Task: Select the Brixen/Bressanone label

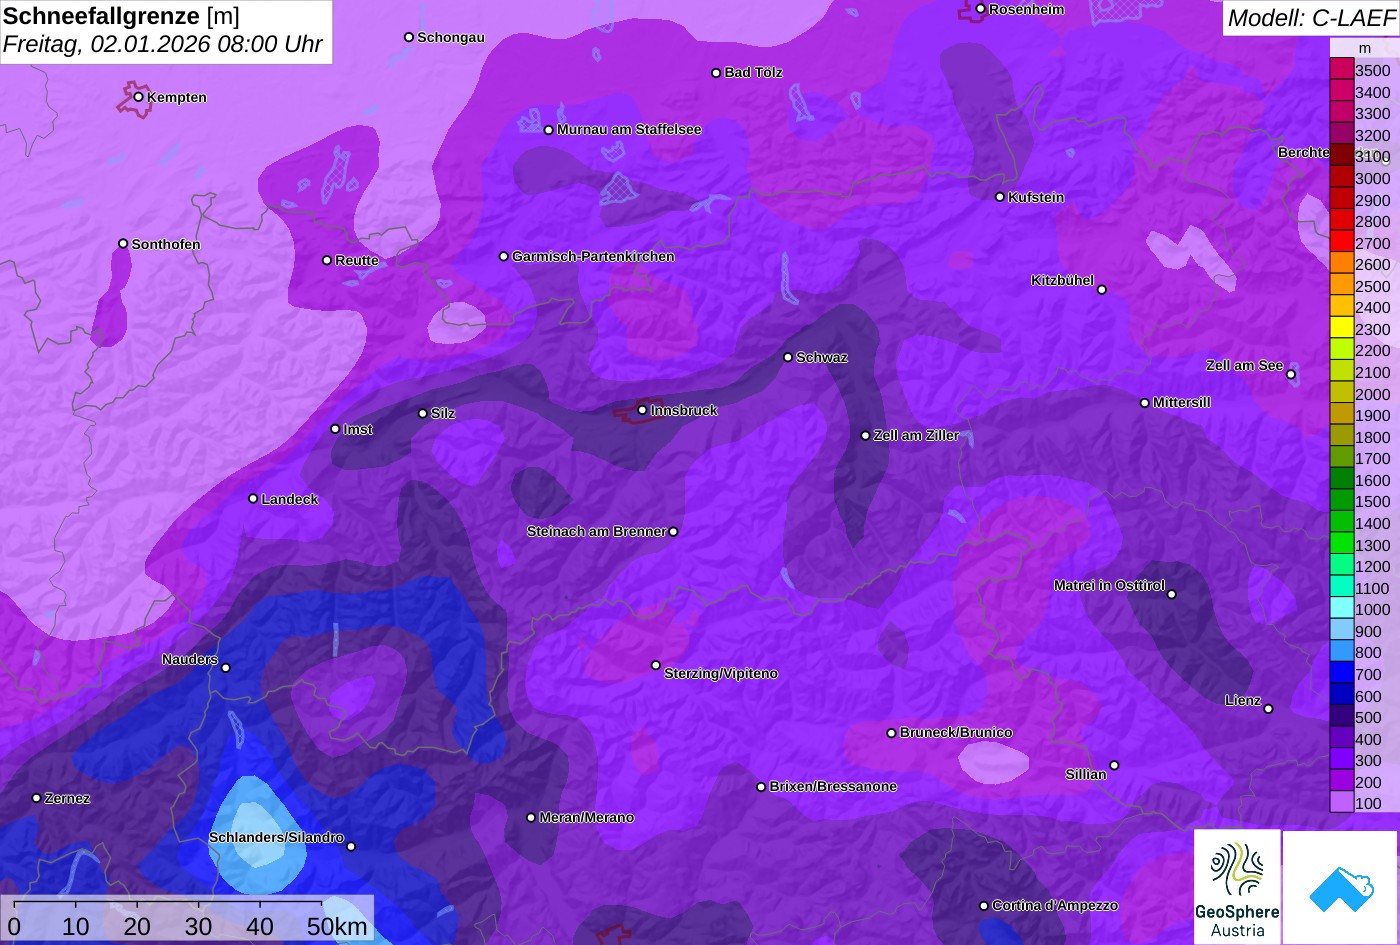Action: (x=833, y=786)
